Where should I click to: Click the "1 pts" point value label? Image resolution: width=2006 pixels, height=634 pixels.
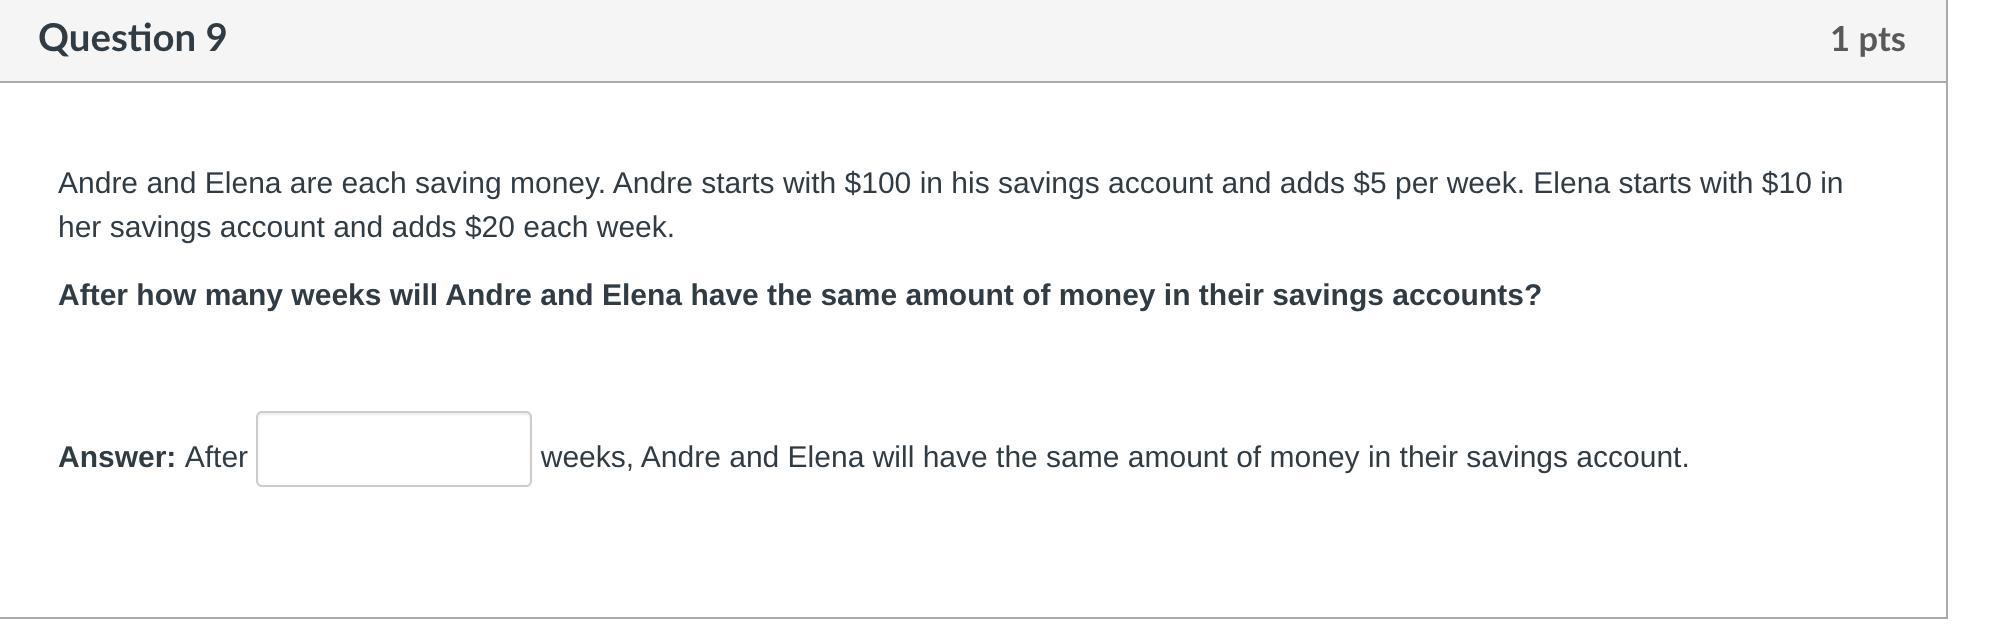1866,39
